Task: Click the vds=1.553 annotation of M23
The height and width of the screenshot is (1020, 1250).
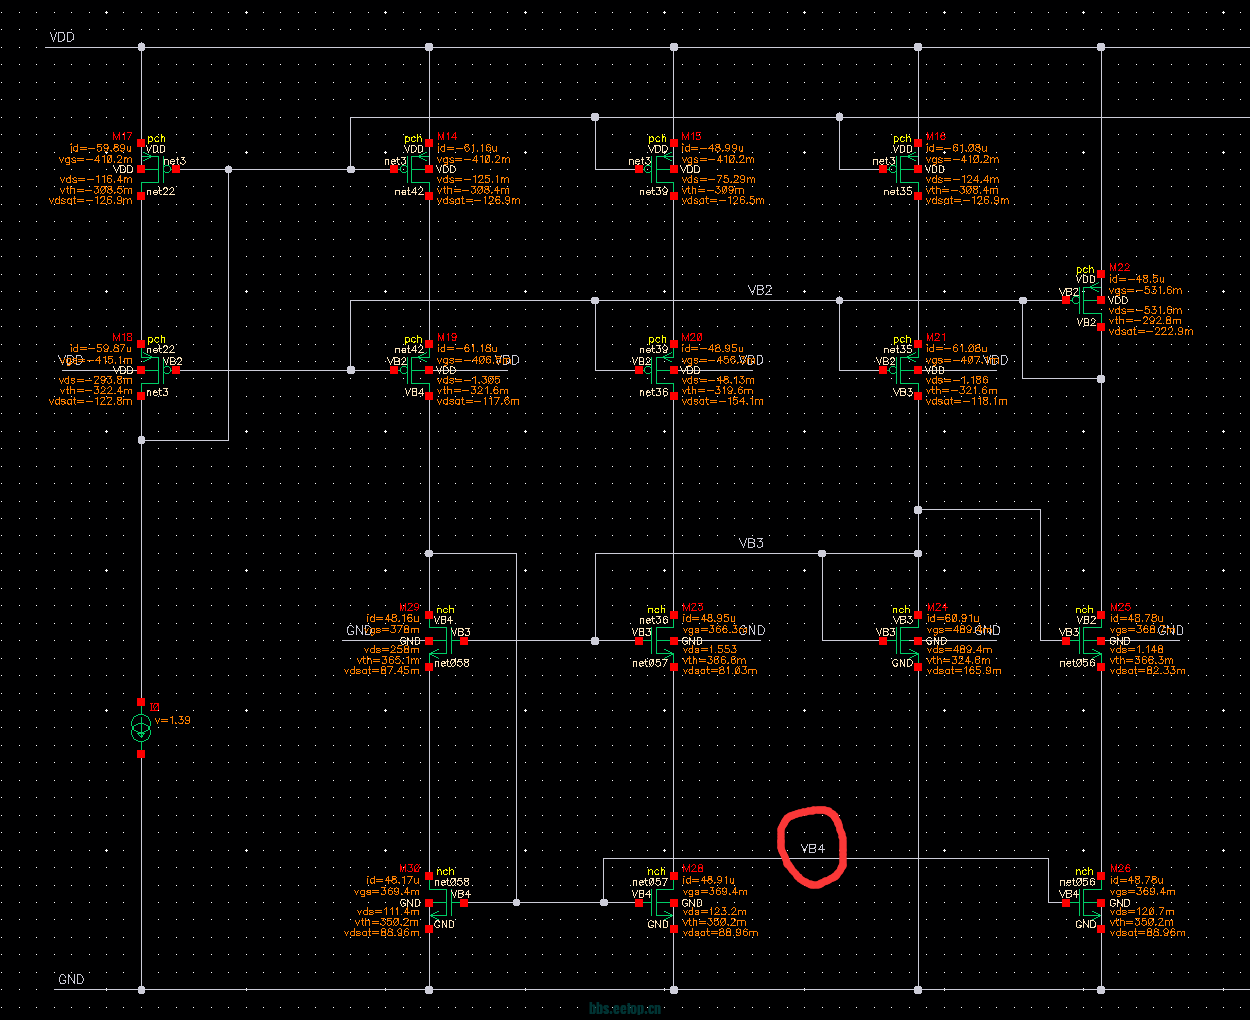Action: click(709, 650)
